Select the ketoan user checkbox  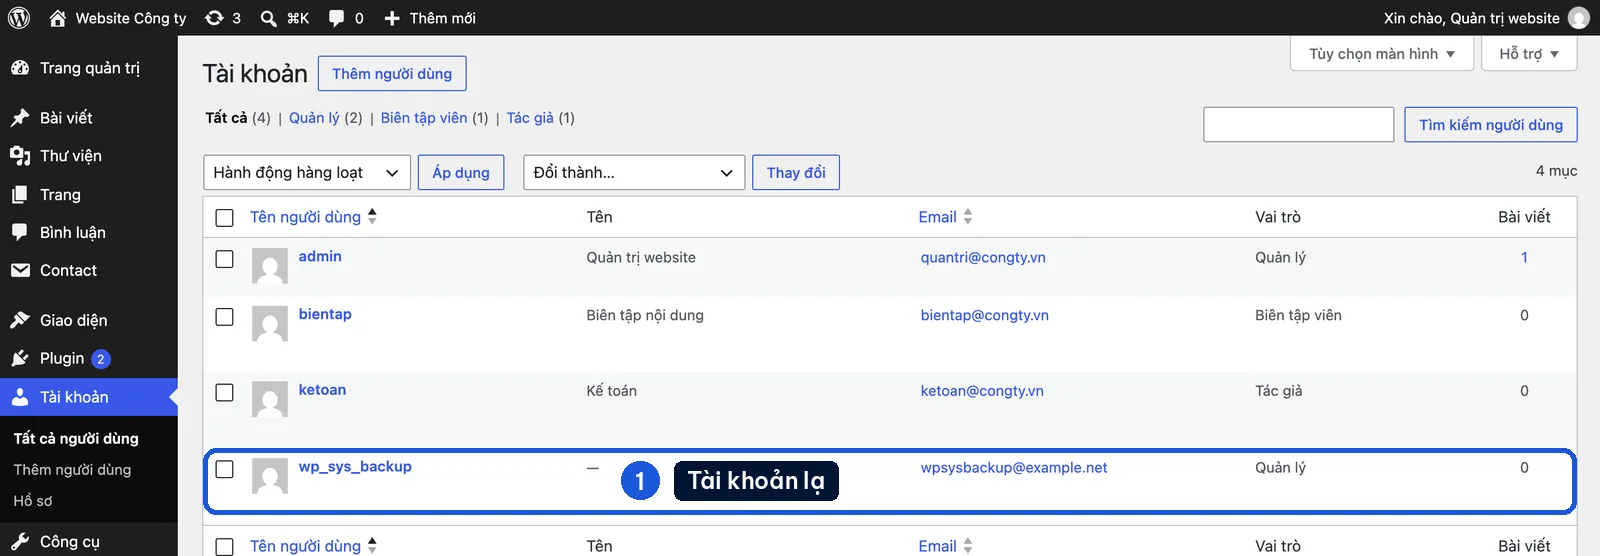pyautogui.click(x=225, y=393)
